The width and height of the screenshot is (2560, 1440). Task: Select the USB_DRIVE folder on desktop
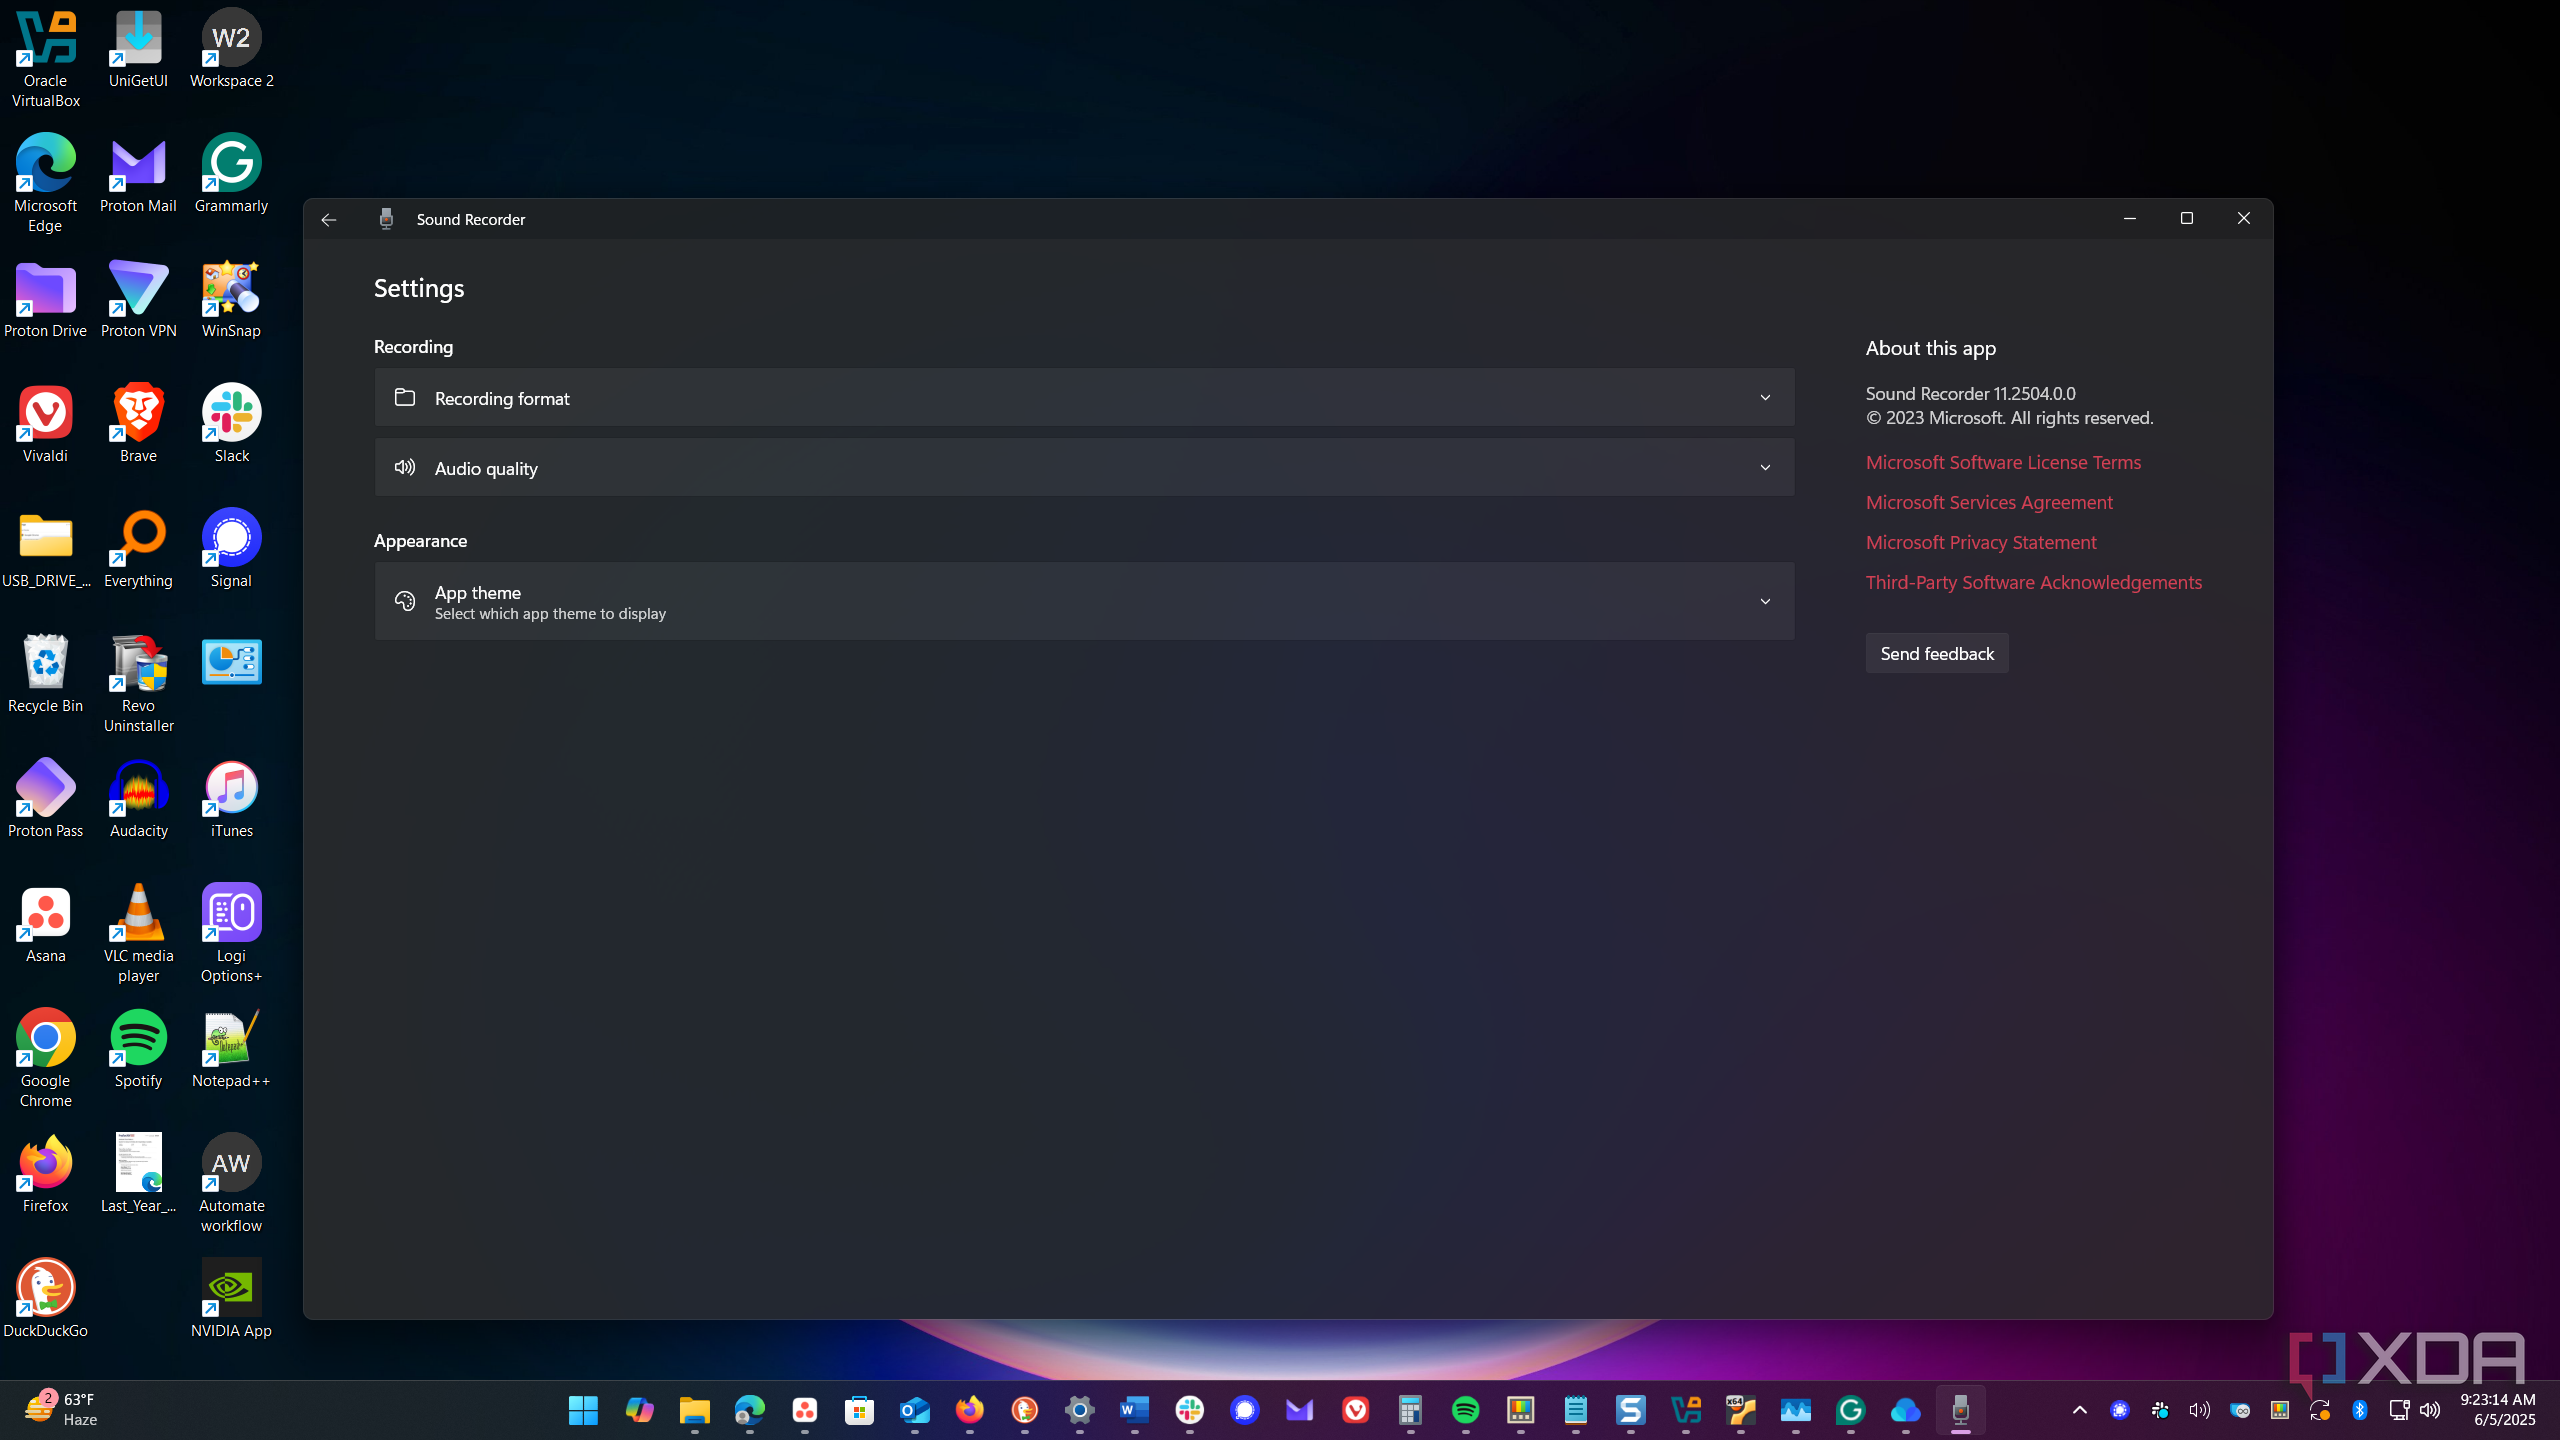point(45,548)
